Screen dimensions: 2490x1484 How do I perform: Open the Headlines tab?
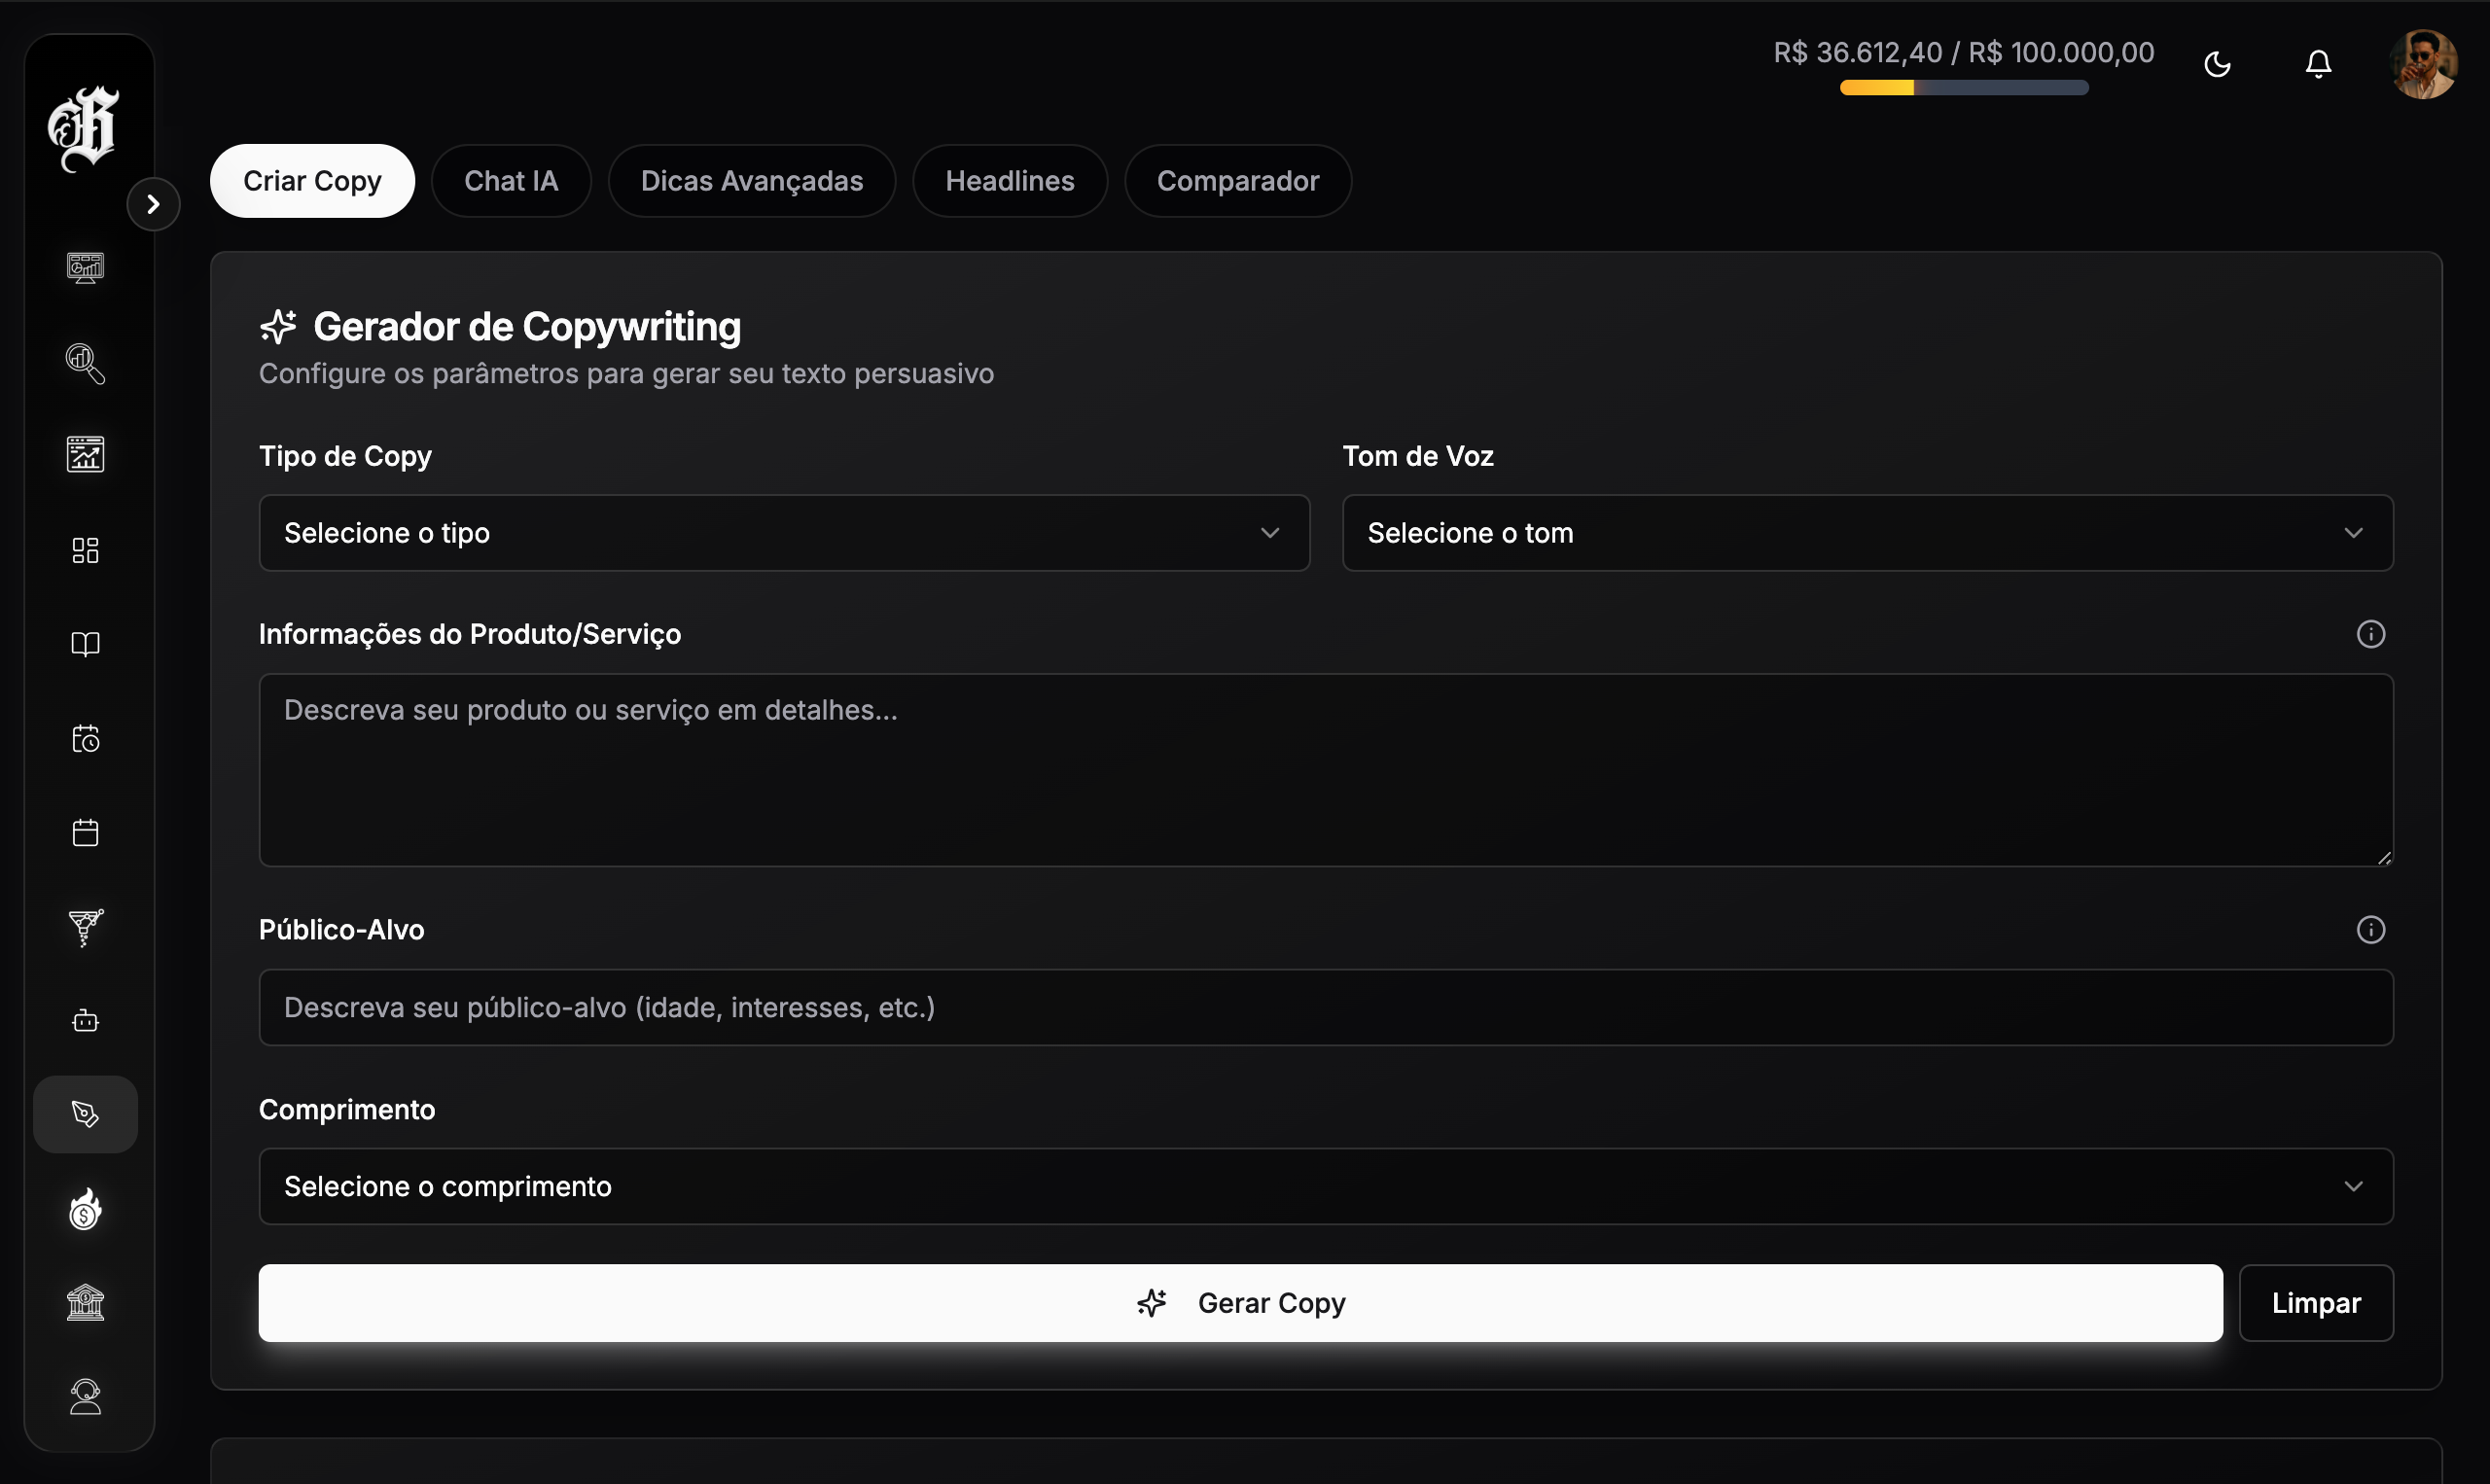1009,180
